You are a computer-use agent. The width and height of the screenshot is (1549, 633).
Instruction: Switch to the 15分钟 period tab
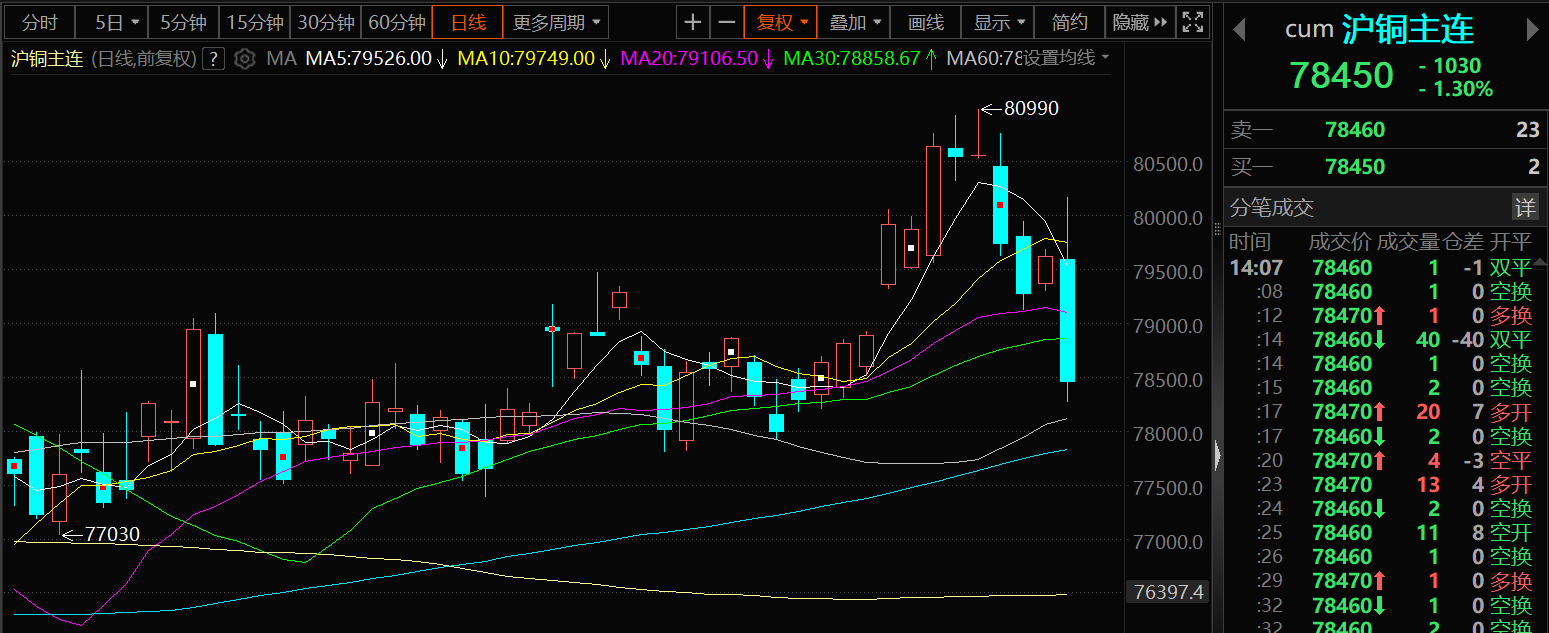coord(254,22)
